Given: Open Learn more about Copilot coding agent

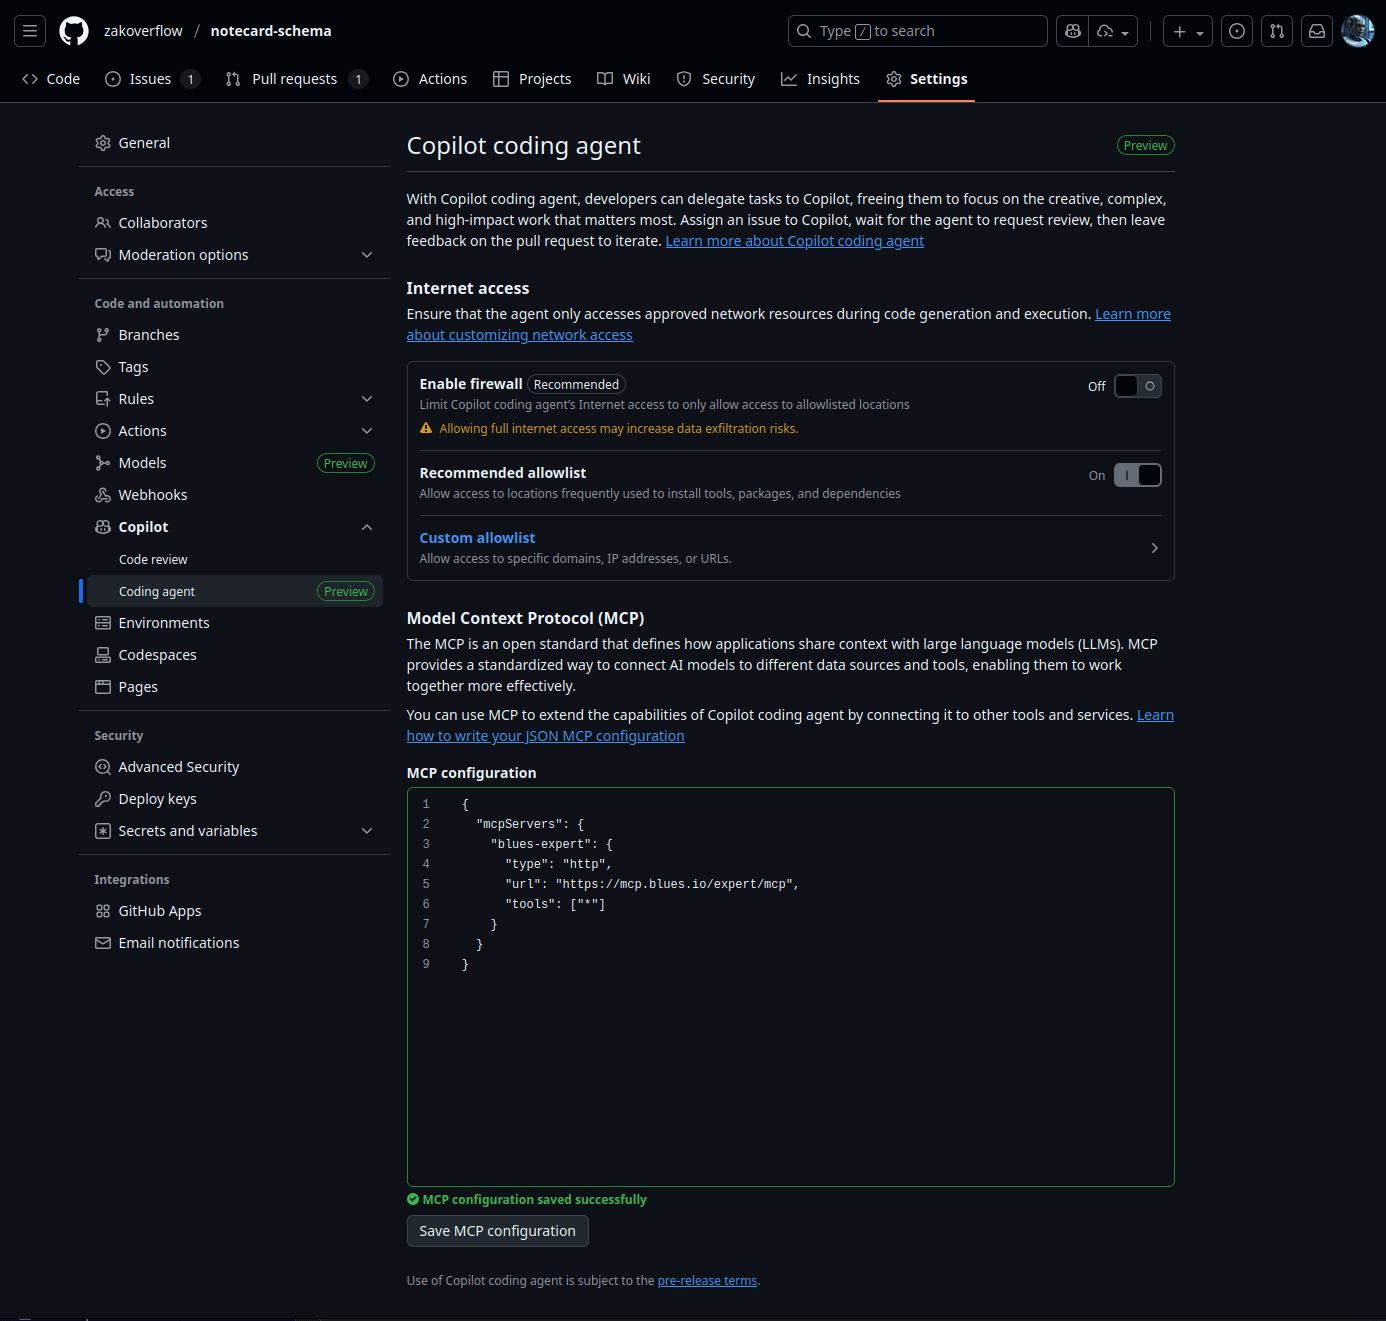Looking at the screenshot, I should click(795, 241).
